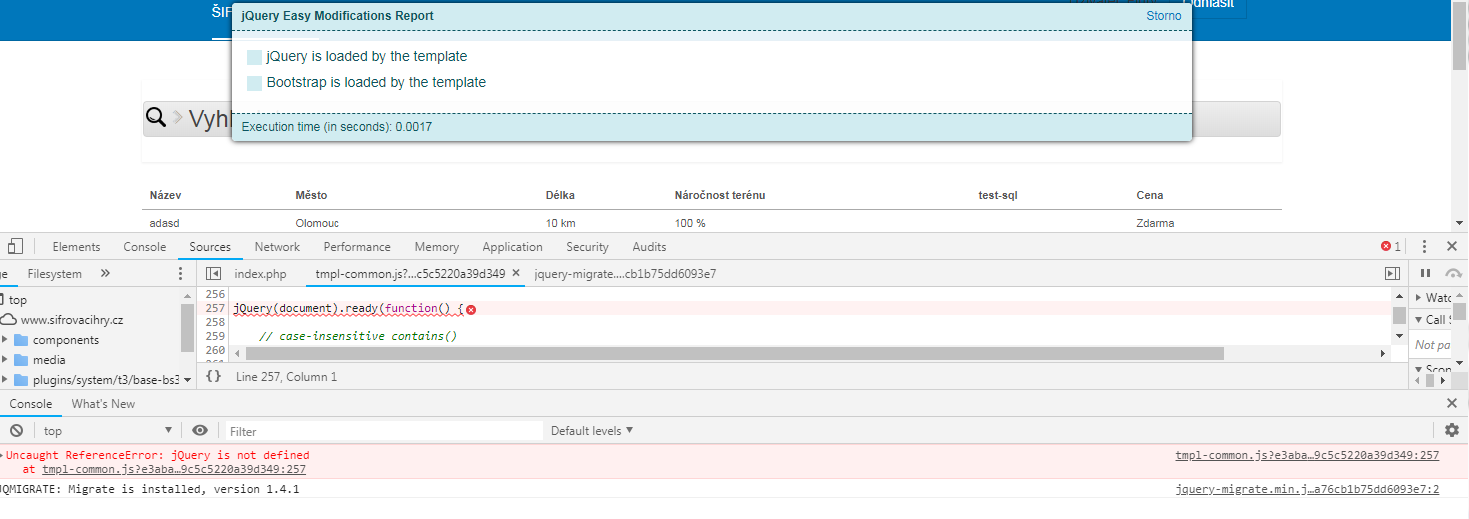1469x519 pixels.
Task: Open tmpl-common.js:257 error source link
Action: click(x=1307, y=455)
